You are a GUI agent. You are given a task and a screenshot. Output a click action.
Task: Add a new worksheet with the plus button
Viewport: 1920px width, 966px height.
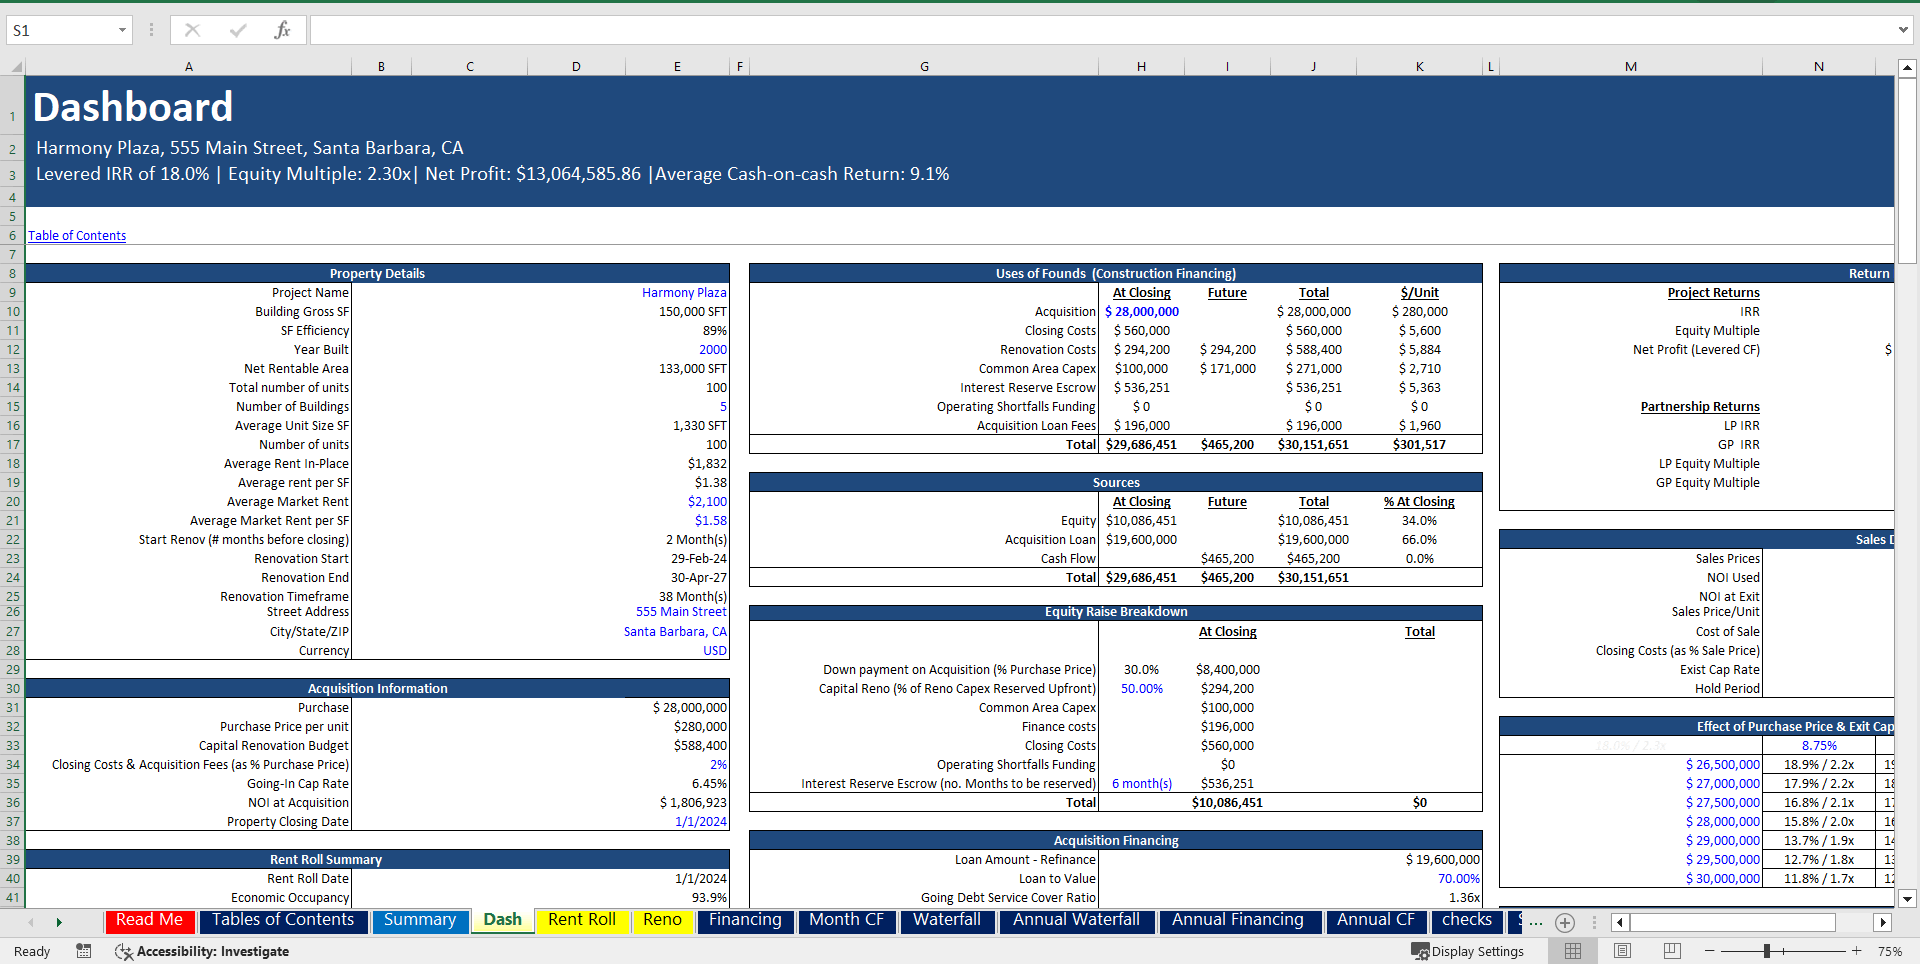coord(1564,922)
